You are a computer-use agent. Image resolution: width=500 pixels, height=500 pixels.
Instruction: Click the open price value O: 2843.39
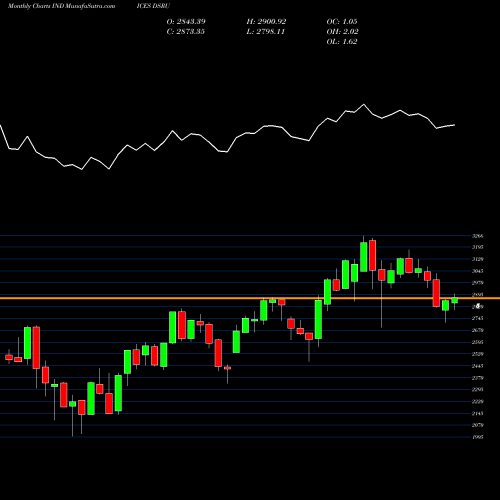click(186, 22)
